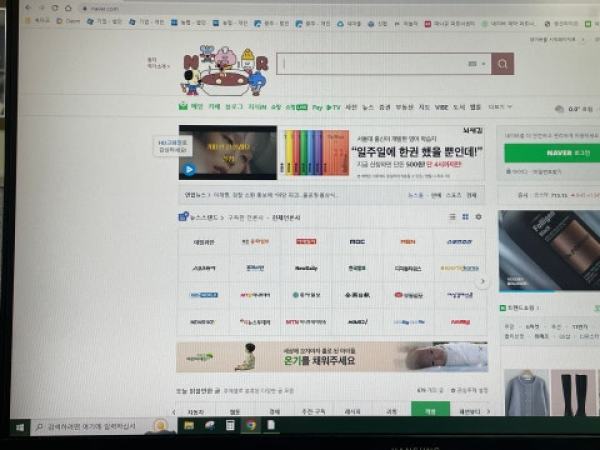Screen dimensions: 600x450
Task: Go to 블로그 in the service menu
Action: tap(234, 107)
